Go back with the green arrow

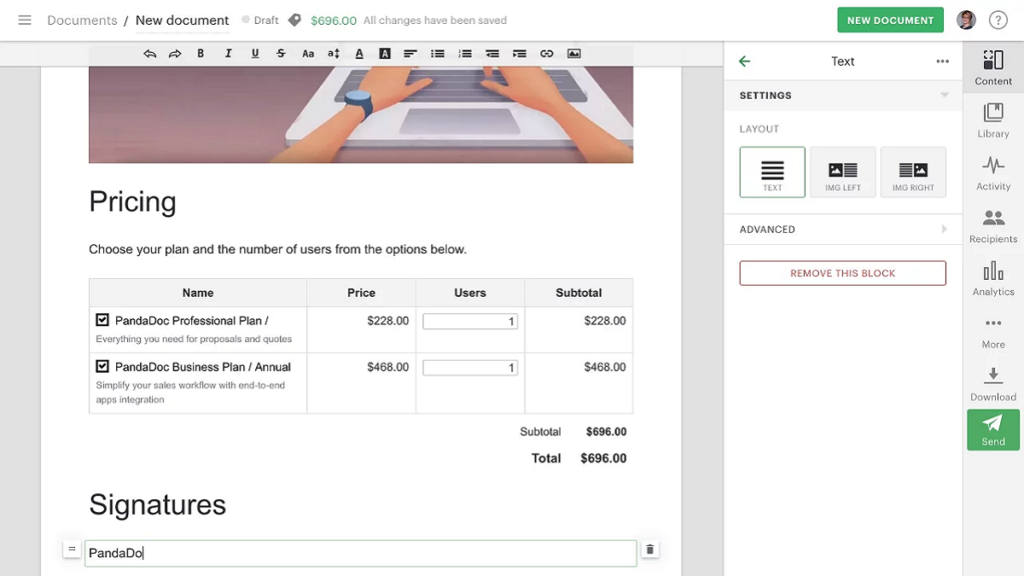point(744,61)
